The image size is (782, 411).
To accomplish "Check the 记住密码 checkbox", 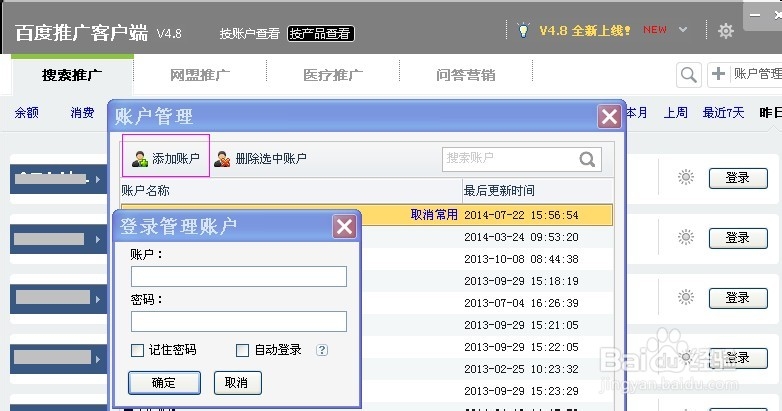I will 137,350.
